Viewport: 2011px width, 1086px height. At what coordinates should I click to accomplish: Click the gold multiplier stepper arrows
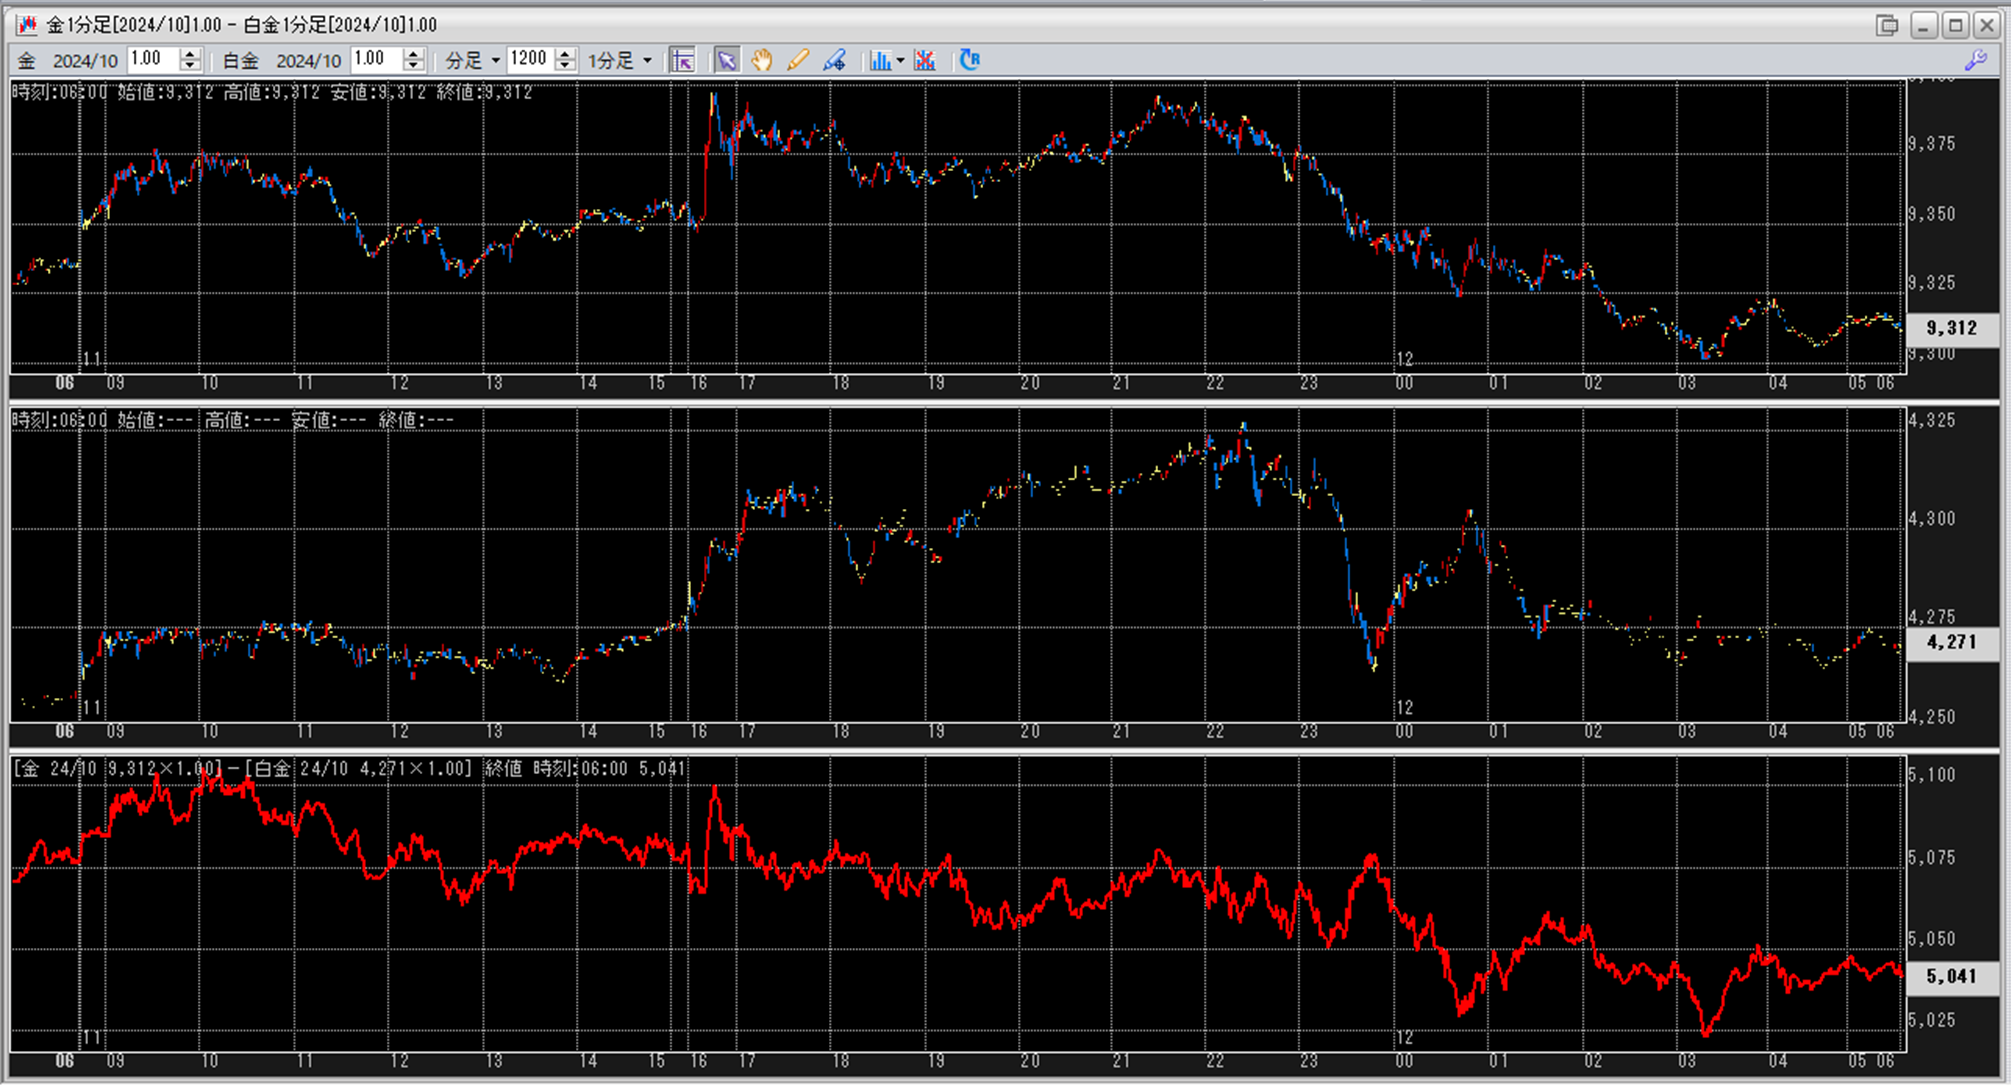190,60
